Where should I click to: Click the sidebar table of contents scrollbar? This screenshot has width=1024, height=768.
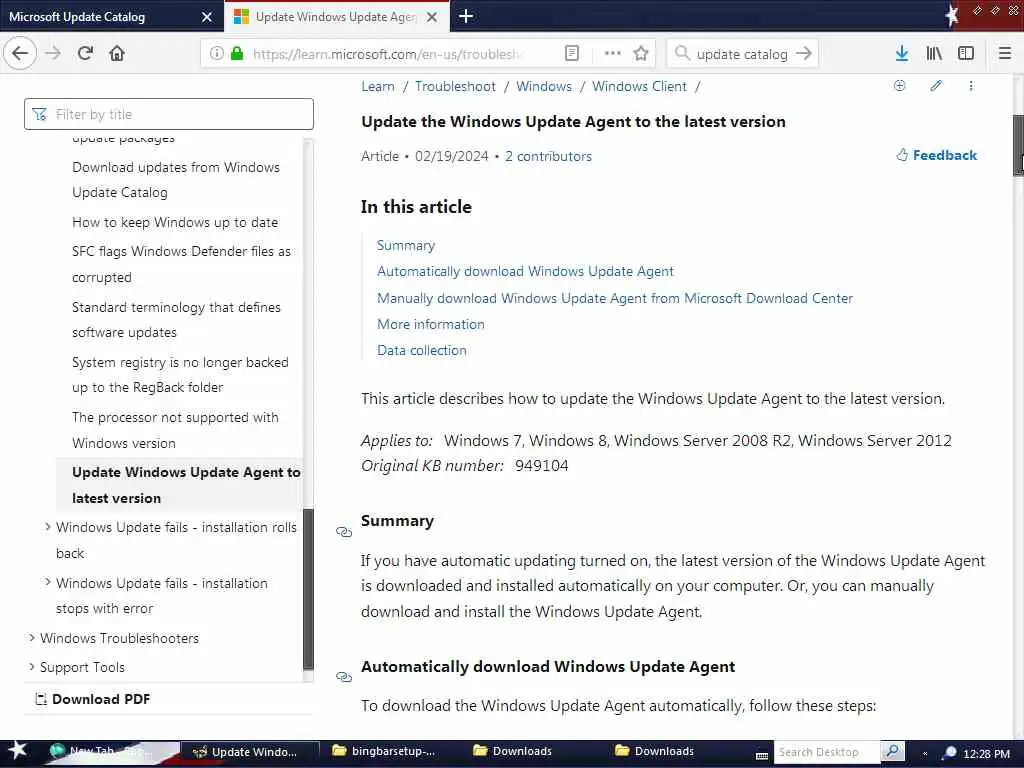click(x=308, y=588)
